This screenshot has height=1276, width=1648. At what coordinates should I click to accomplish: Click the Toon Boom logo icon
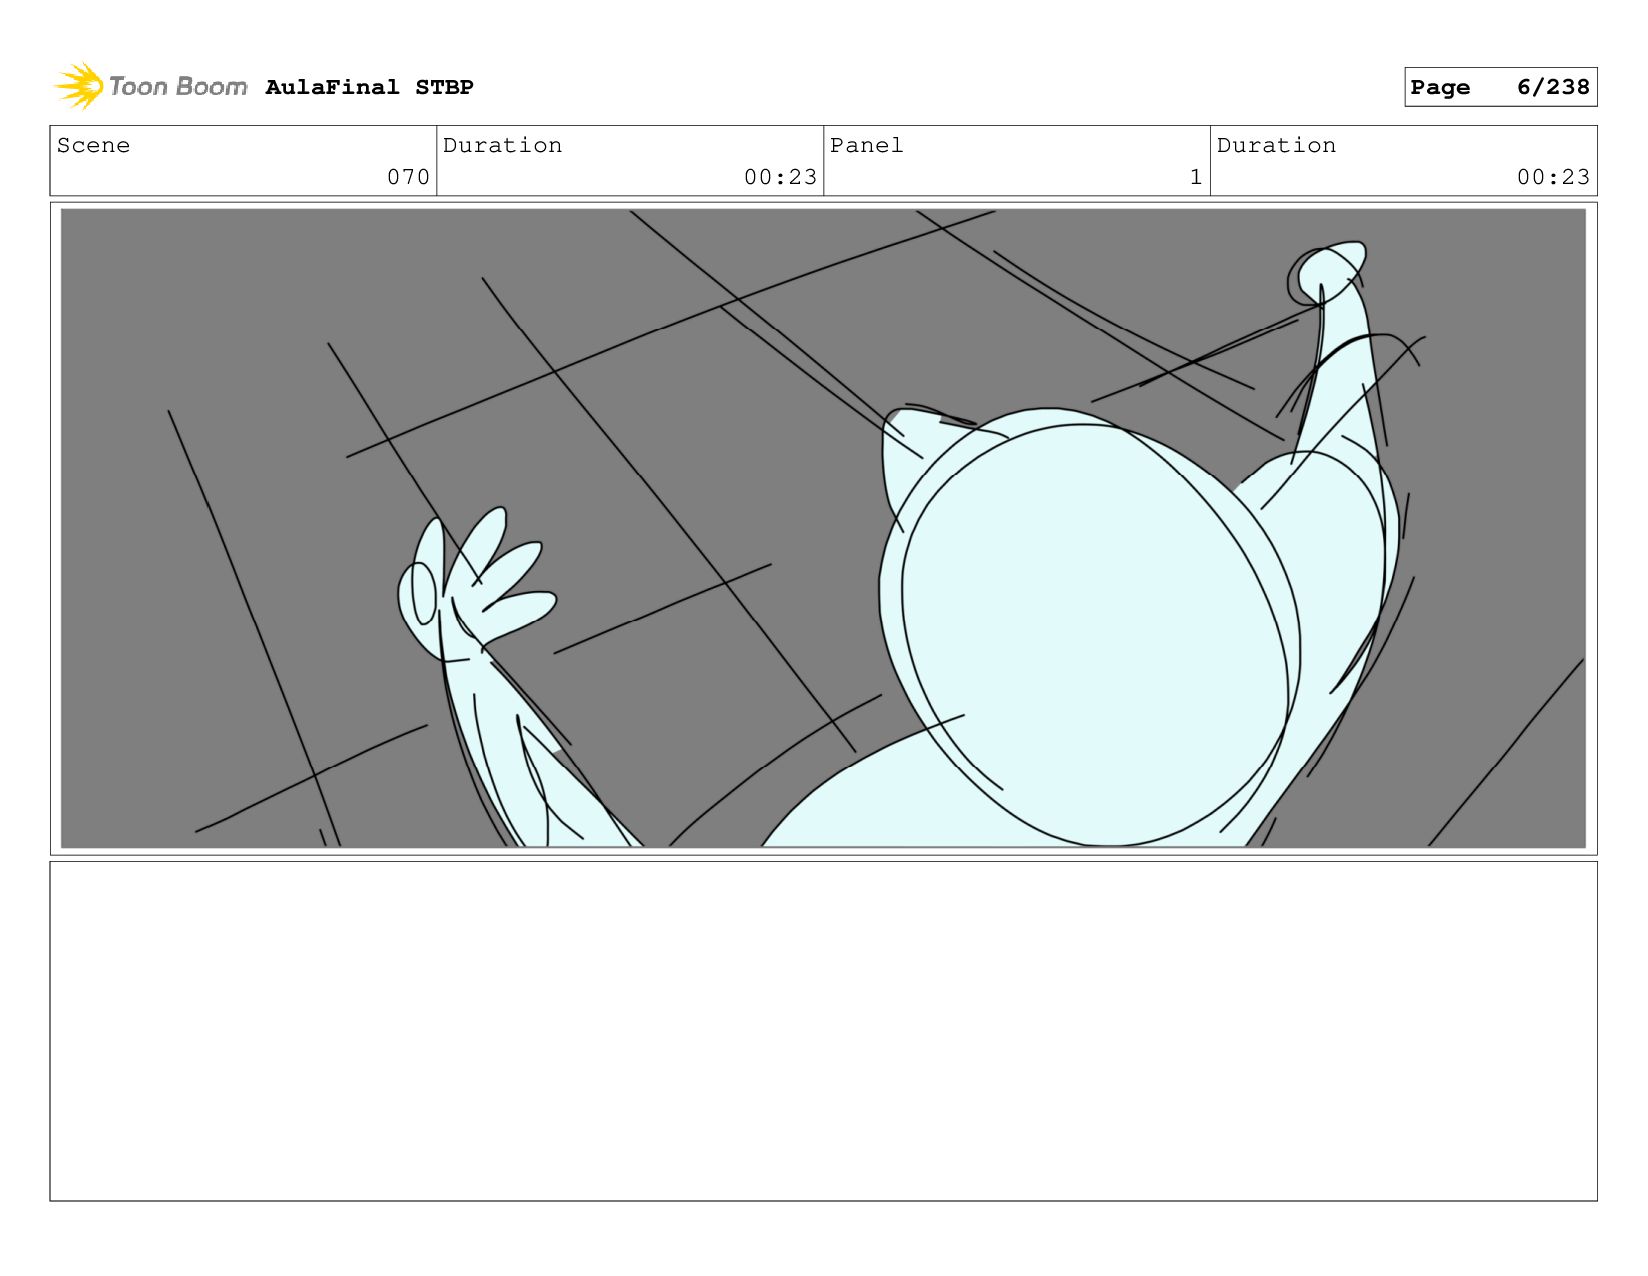[79, 86]
